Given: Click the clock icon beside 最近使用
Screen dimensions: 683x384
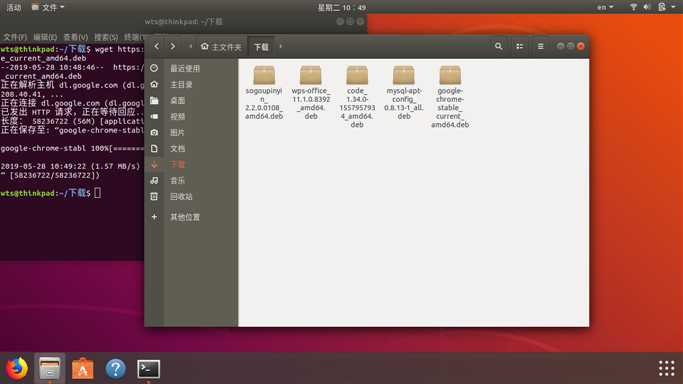Looking at the screenshot, I should [154, 68].
